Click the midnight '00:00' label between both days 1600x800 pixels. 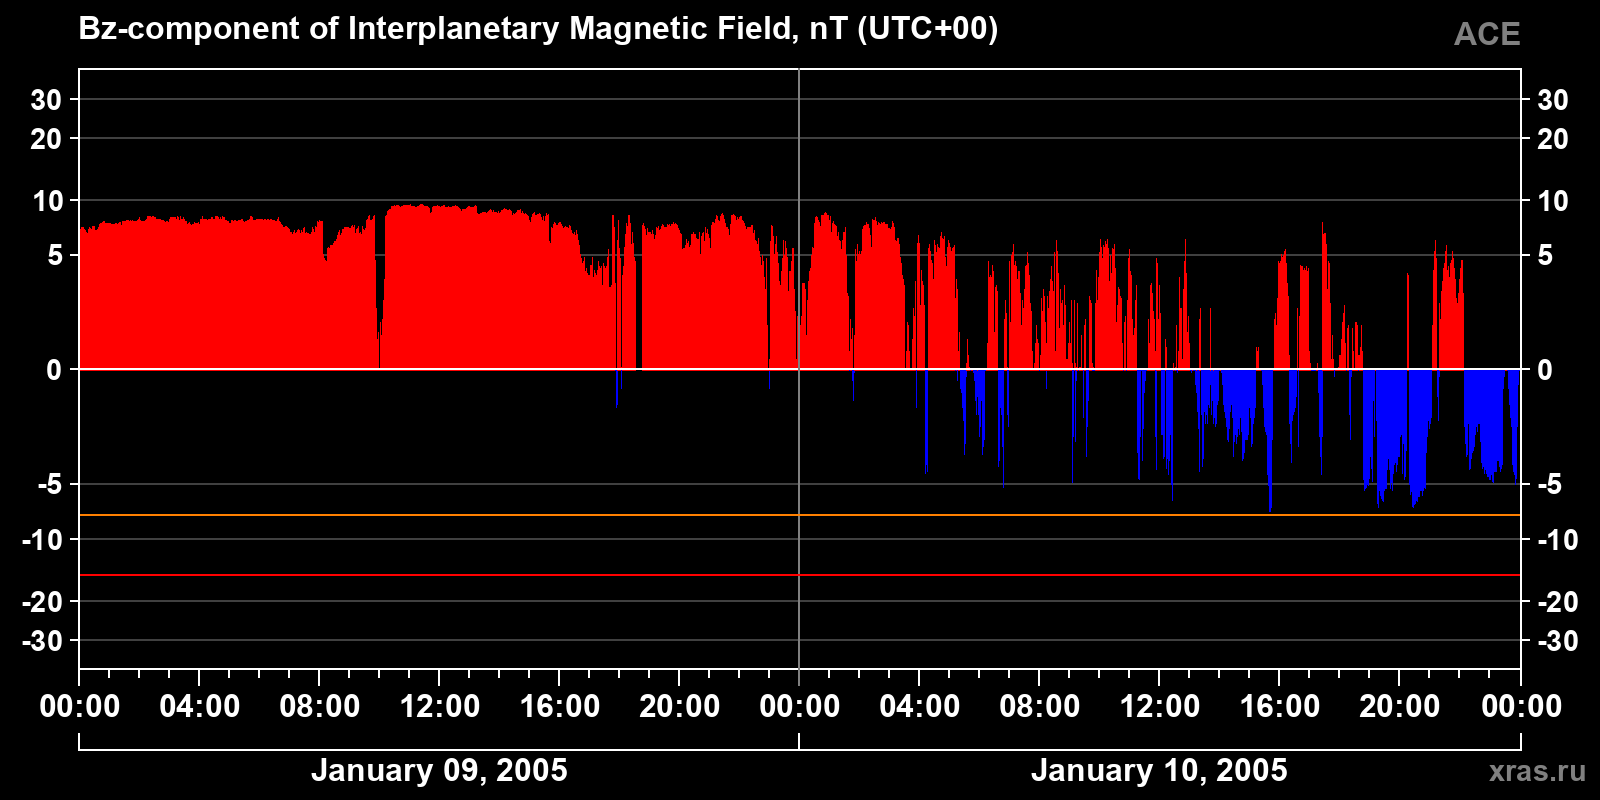tap(800, 707)
